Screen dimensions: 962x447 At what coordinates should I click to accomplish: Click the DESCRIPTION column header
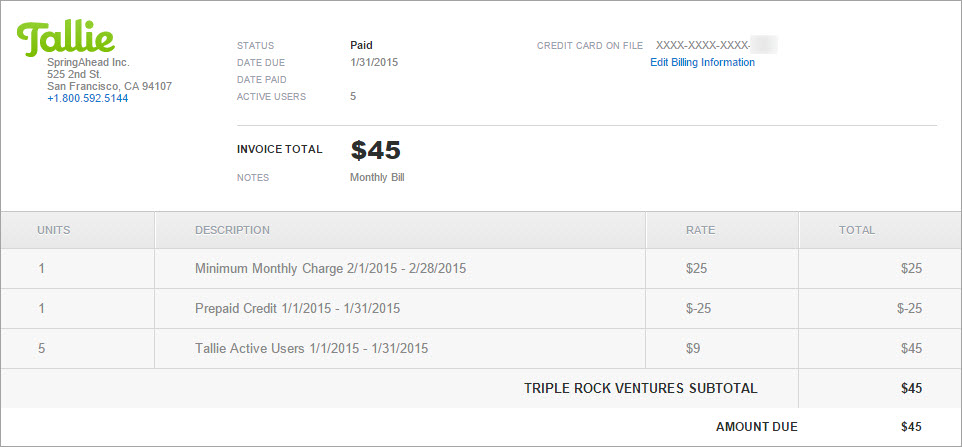point(233,231)
